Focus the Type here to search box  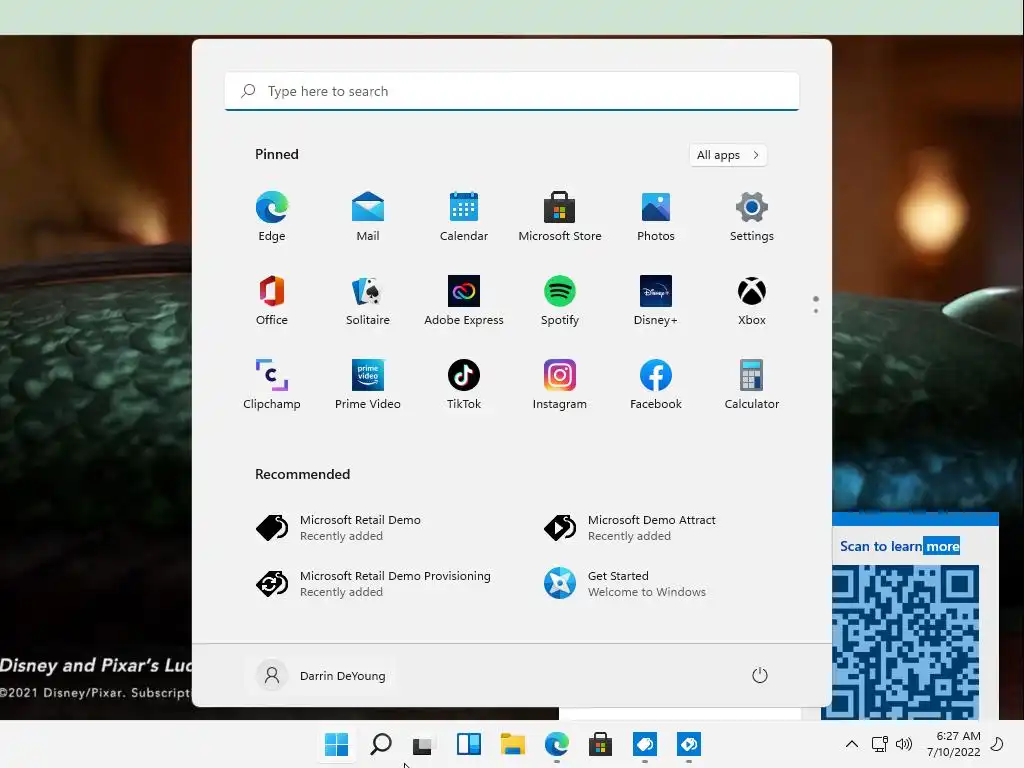(x=512, y=91)
